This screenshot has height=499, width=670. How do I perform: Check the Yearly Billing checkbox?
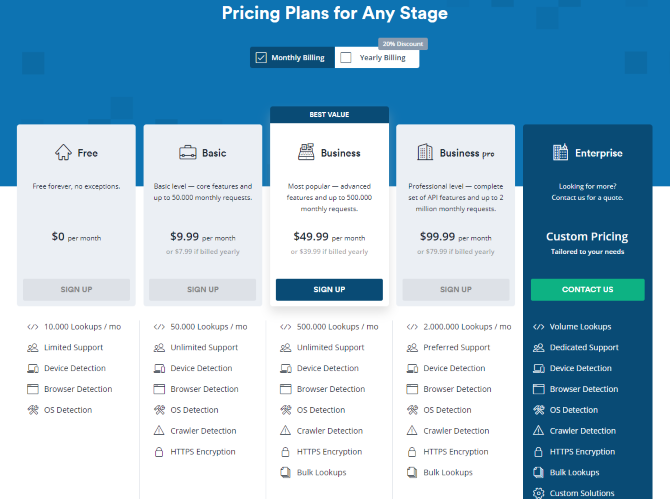coord(346,57)
